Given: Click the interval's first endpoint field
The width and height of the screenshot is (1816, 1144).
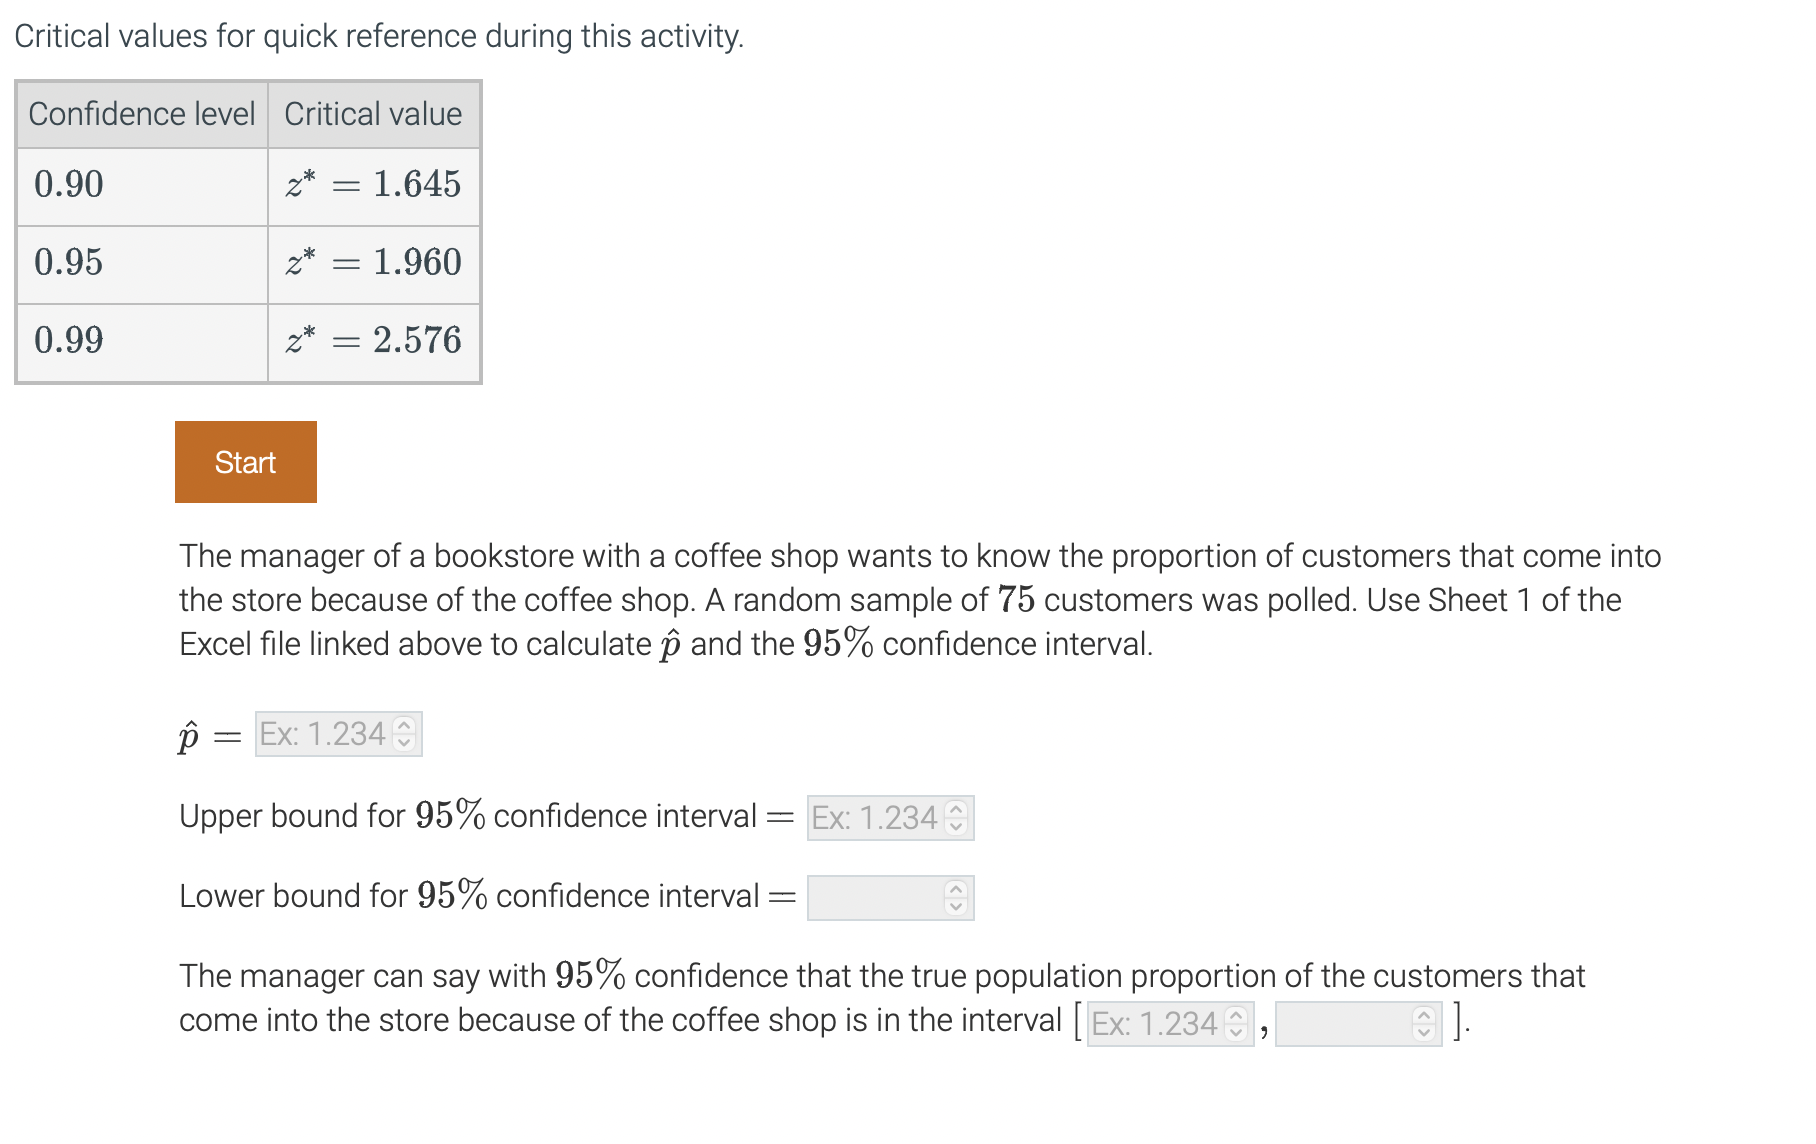Looking at the screenshot, I should pyautogui.click(x=1160, y=1023).
